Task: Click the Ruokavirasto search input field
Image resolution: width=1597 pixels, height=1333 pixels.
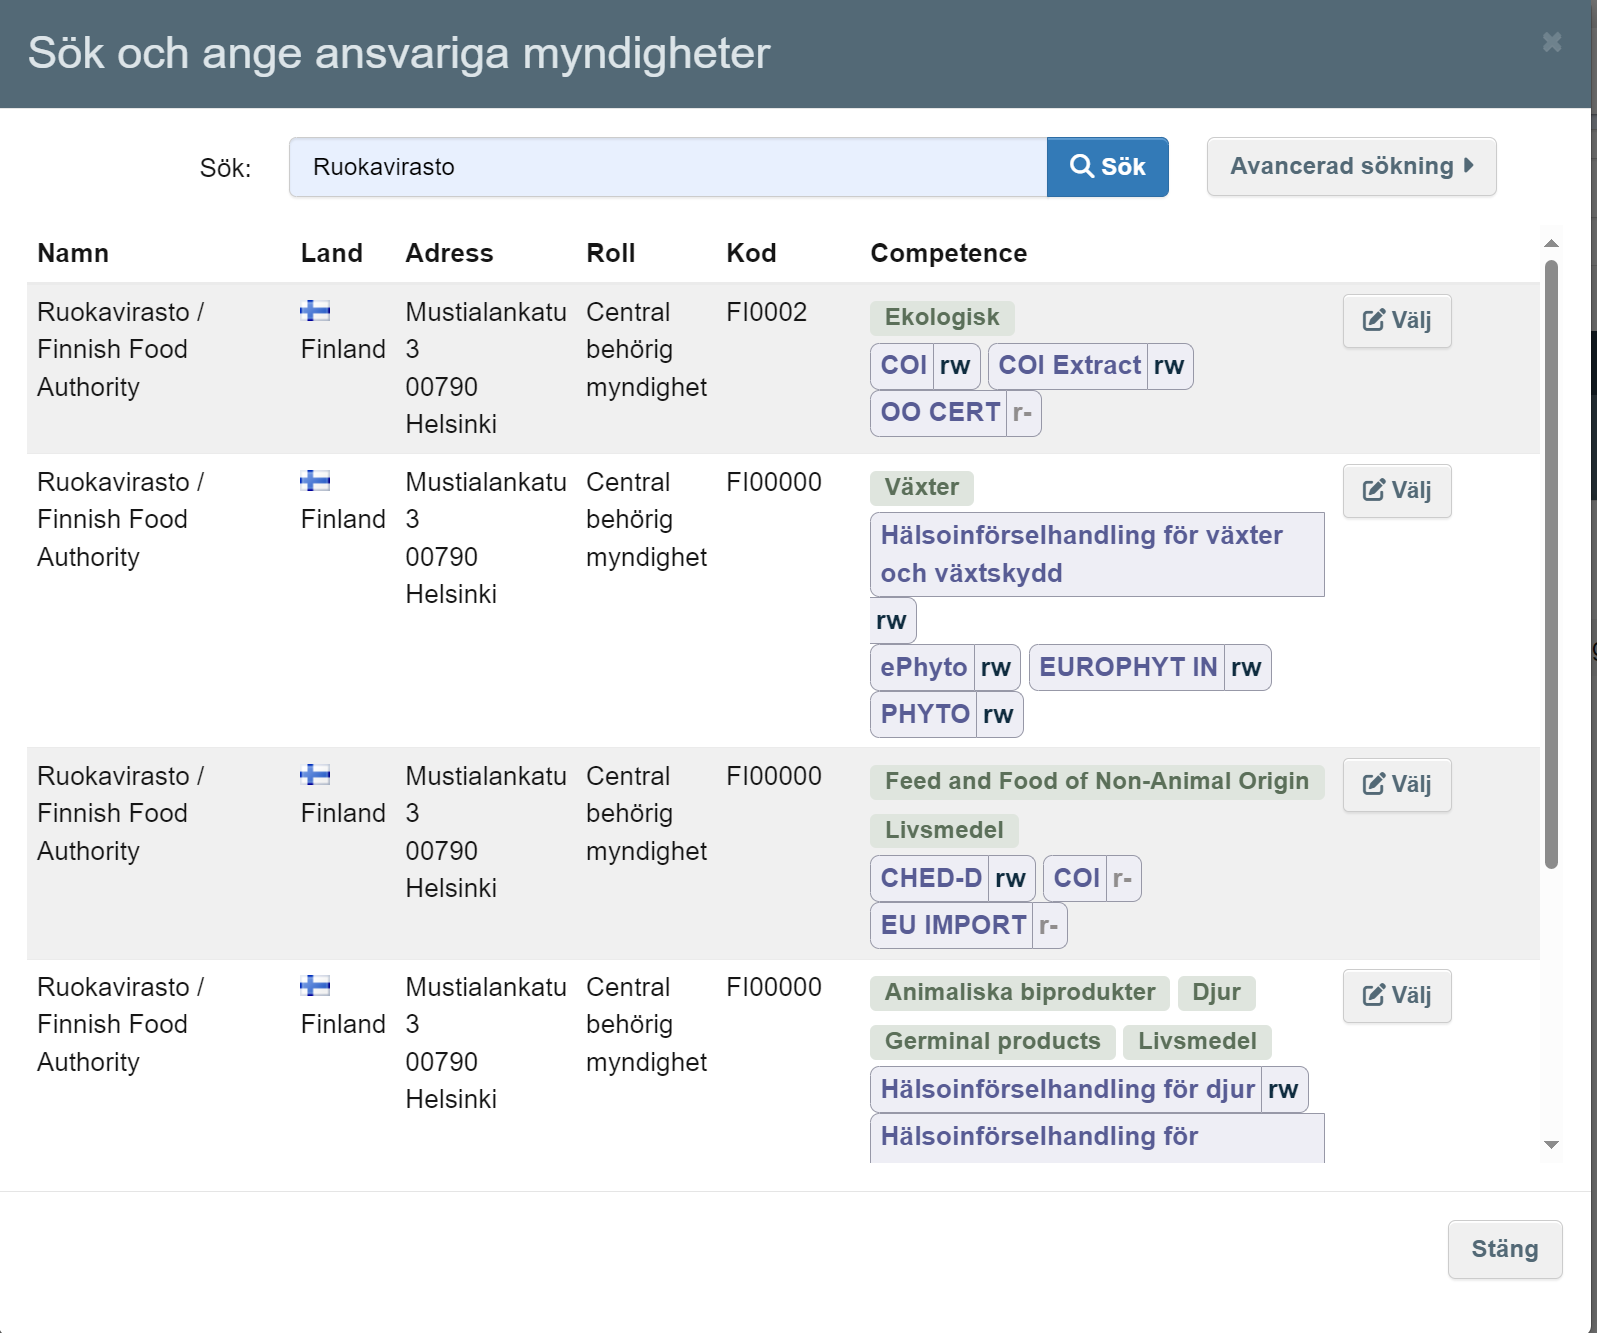Action: 668,167
